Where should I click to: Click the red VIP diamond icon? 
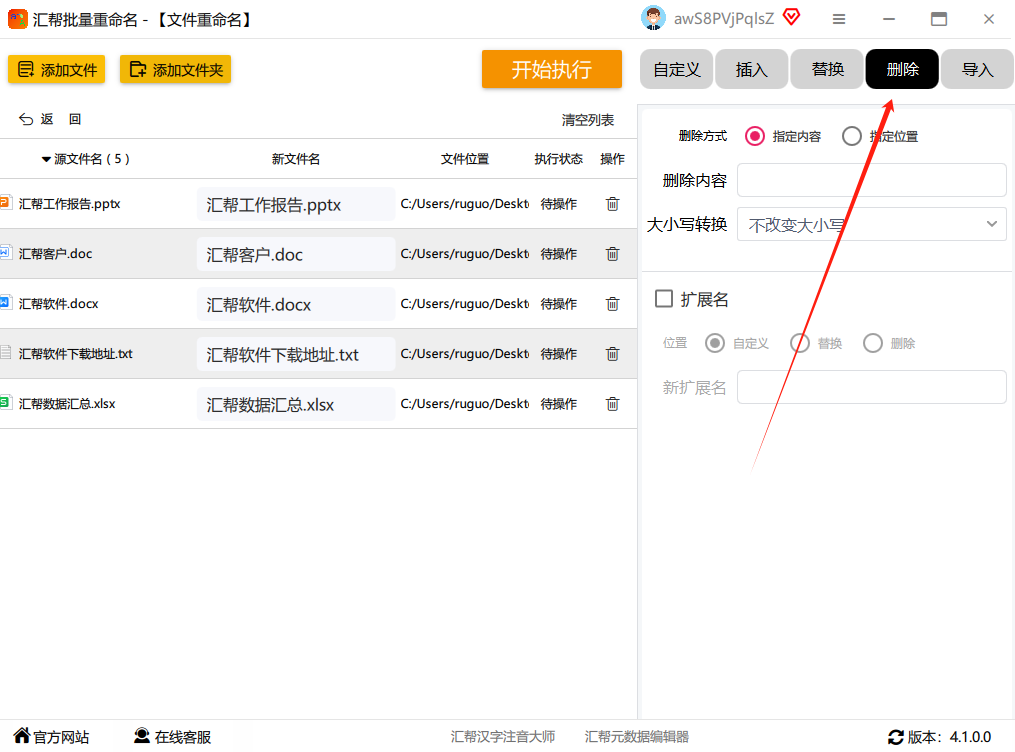click(x=791, y=17)
